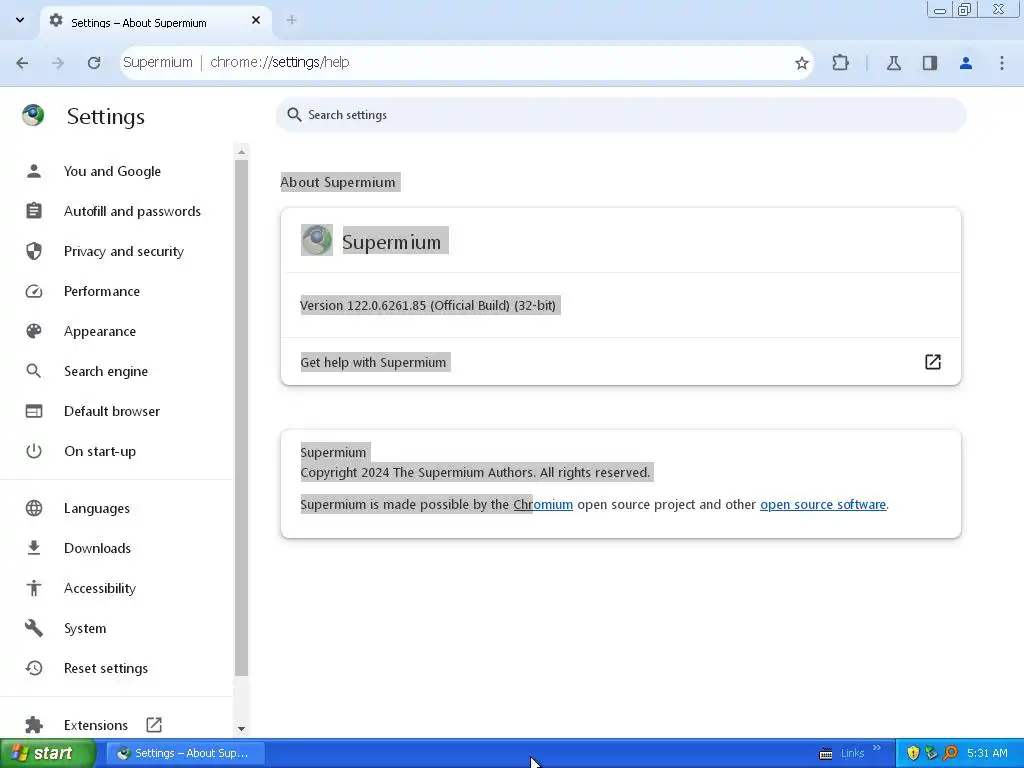Viewport: 1024px width, 768px height.
Task: Click the external-link icon next to Extensions
Action: [154, 725]
